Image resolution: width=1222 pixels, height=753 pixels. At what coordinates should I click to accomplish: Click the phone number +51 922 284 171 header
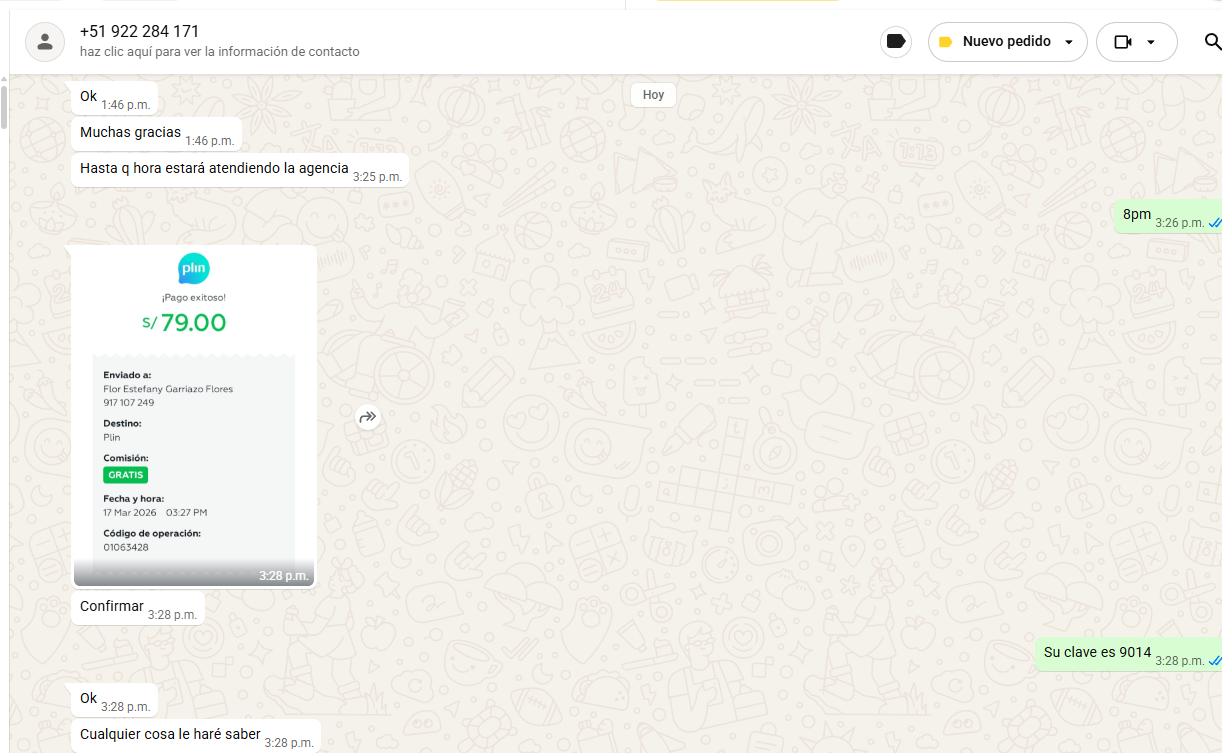139,31
